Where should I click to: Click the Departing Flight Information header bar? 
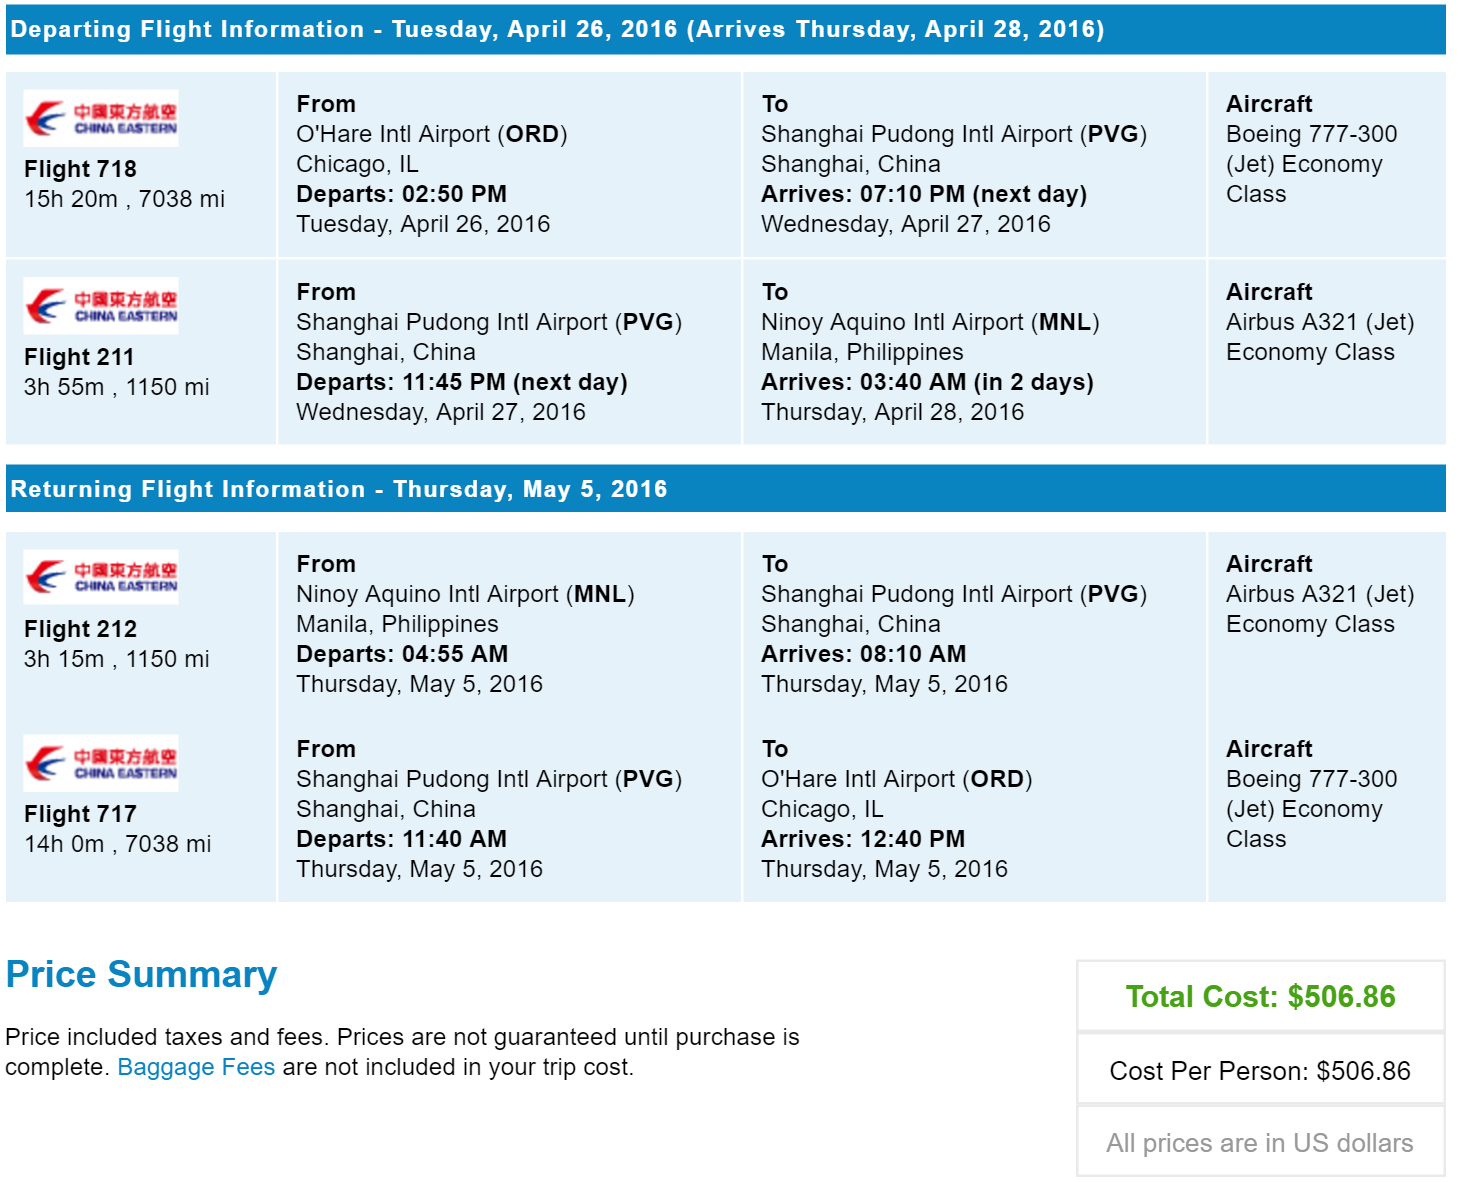pos(726,29)
